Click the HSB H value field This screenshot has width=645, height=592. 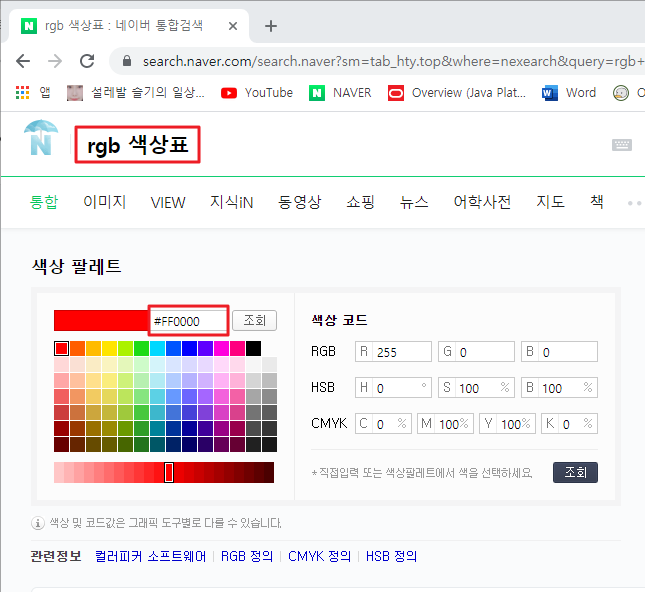tap(393, 388)
